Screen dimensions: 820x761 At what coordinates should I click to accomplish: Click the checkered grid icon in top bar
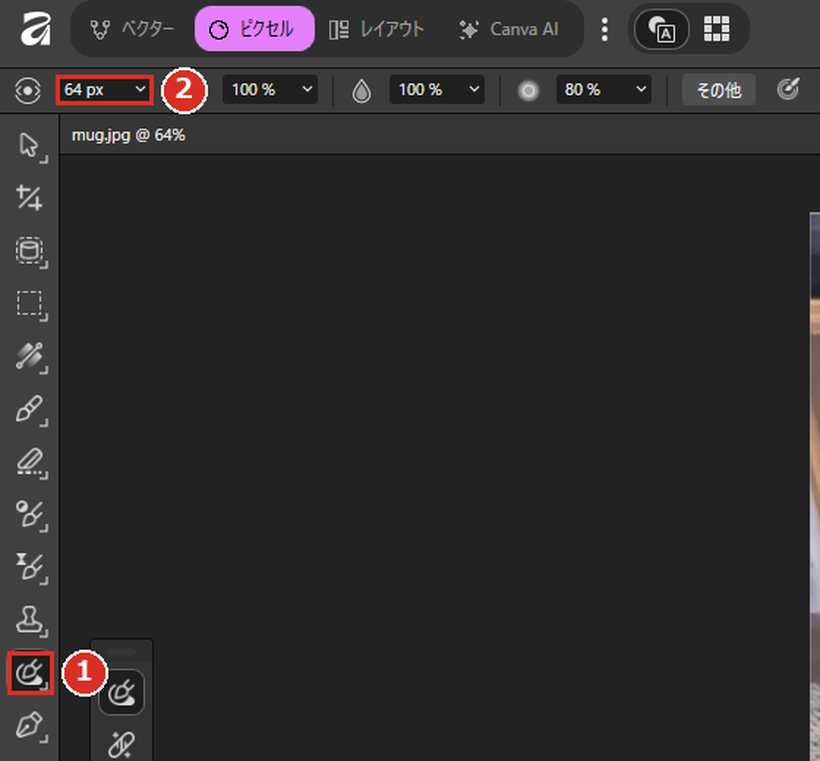coord(716,29)
